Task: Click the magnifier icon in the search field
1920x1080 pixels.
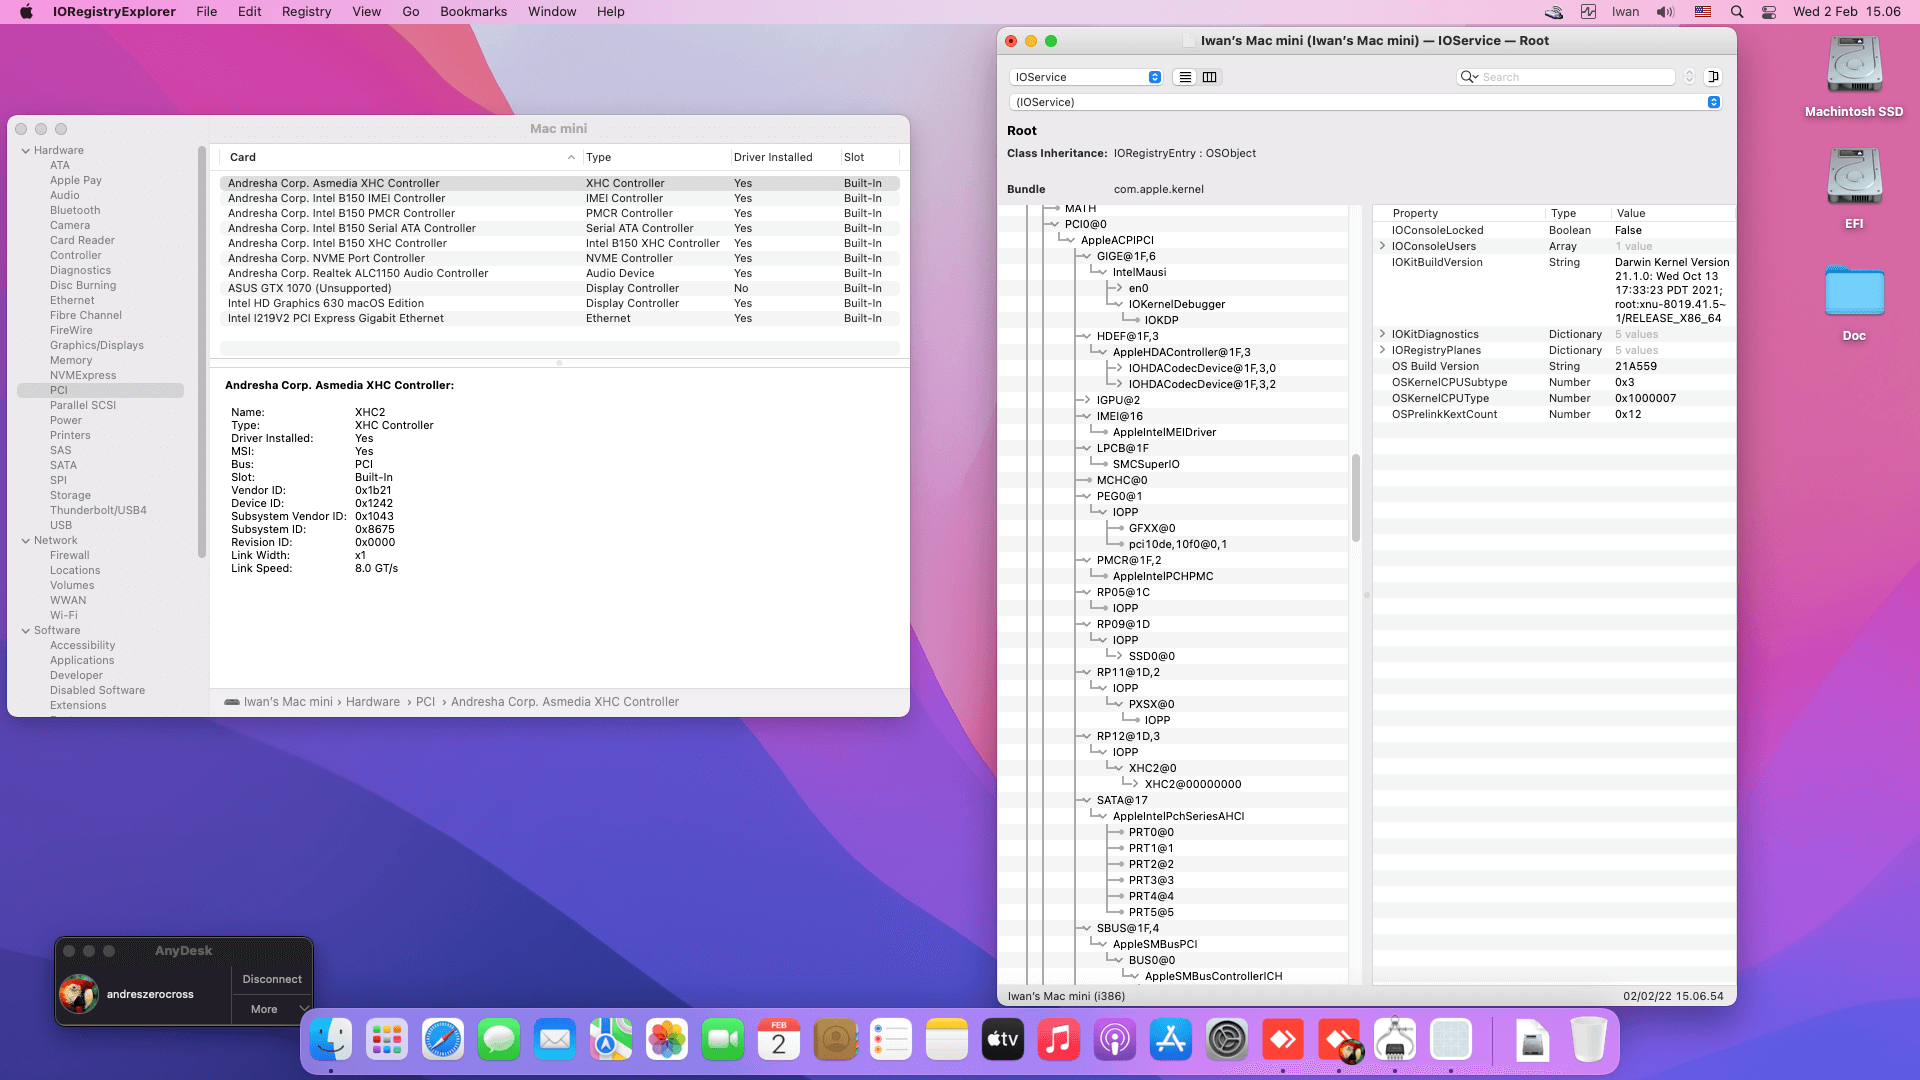Action: click(x=1468, y=77)
